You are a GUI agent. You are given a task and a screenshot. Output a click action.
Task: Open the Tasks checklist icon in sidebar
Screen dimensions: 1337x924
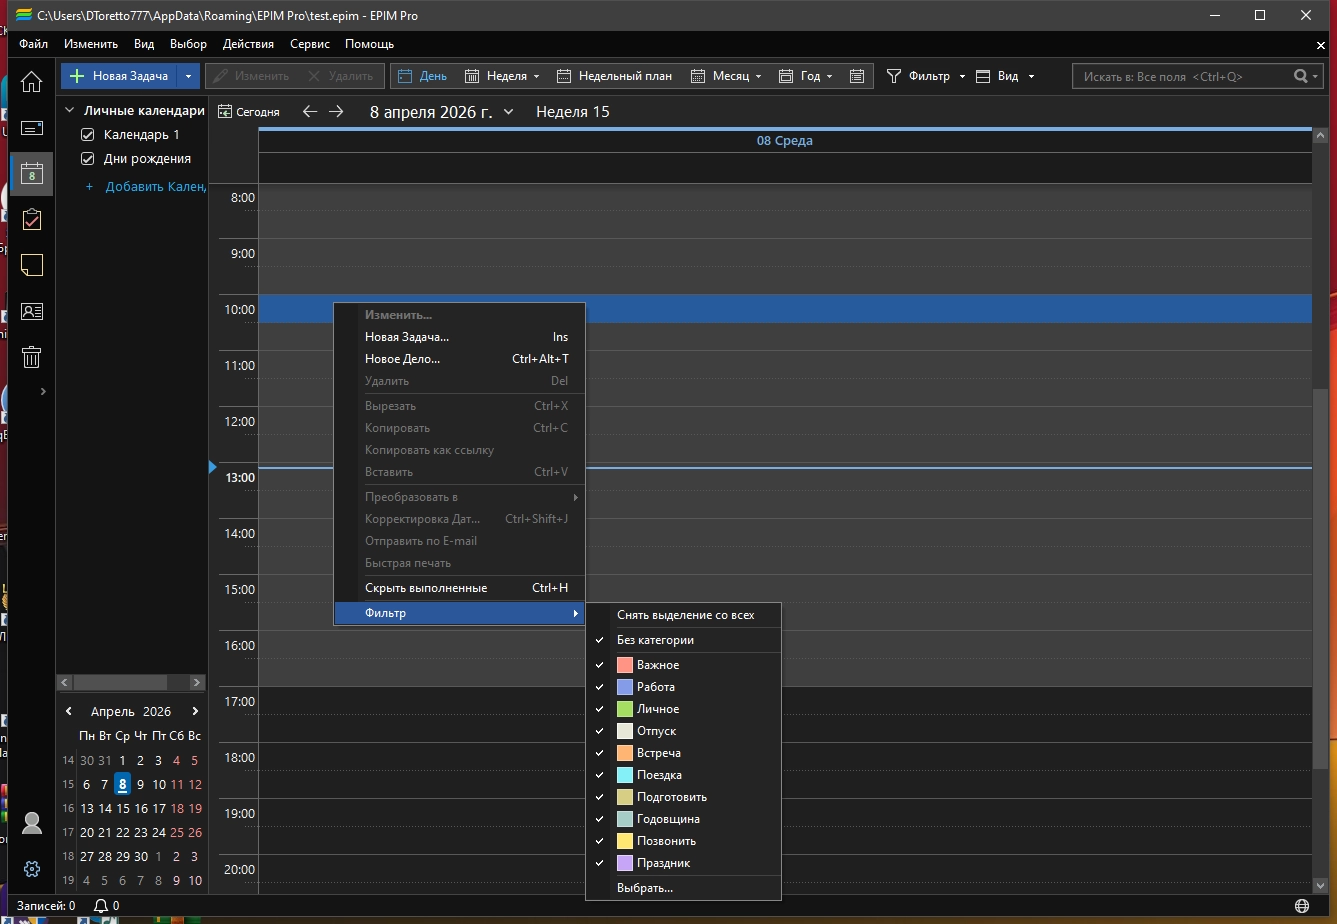click(32, 219)
